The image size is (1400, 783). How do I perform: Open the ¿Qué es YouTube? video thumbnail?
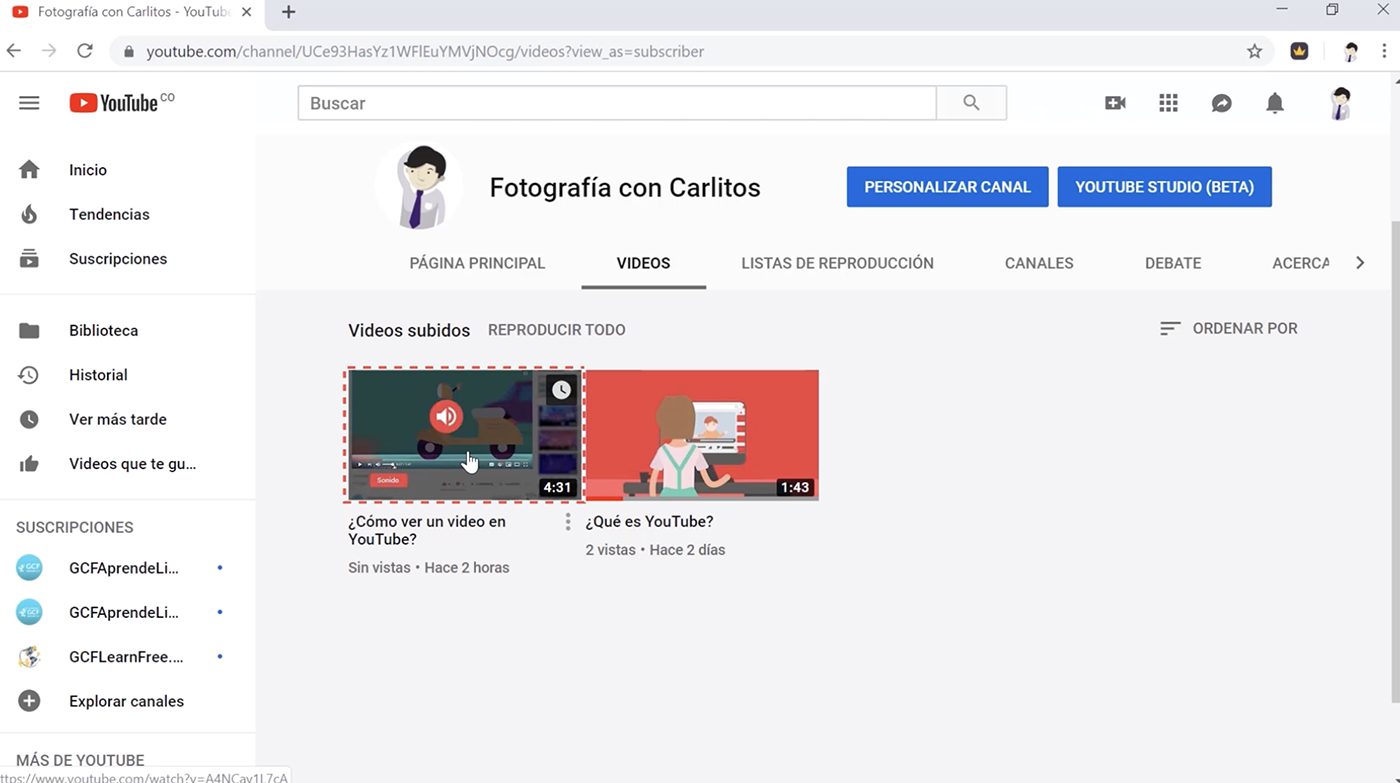(x=702, y=435)
